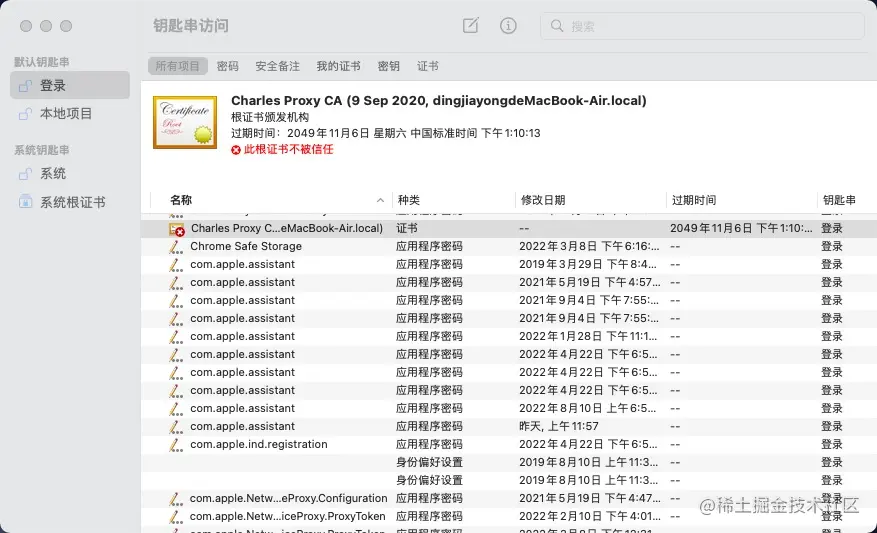Screen dimensions: 877x533
Task: Click the 系统根证书 keychain icon
Action: 25,201
